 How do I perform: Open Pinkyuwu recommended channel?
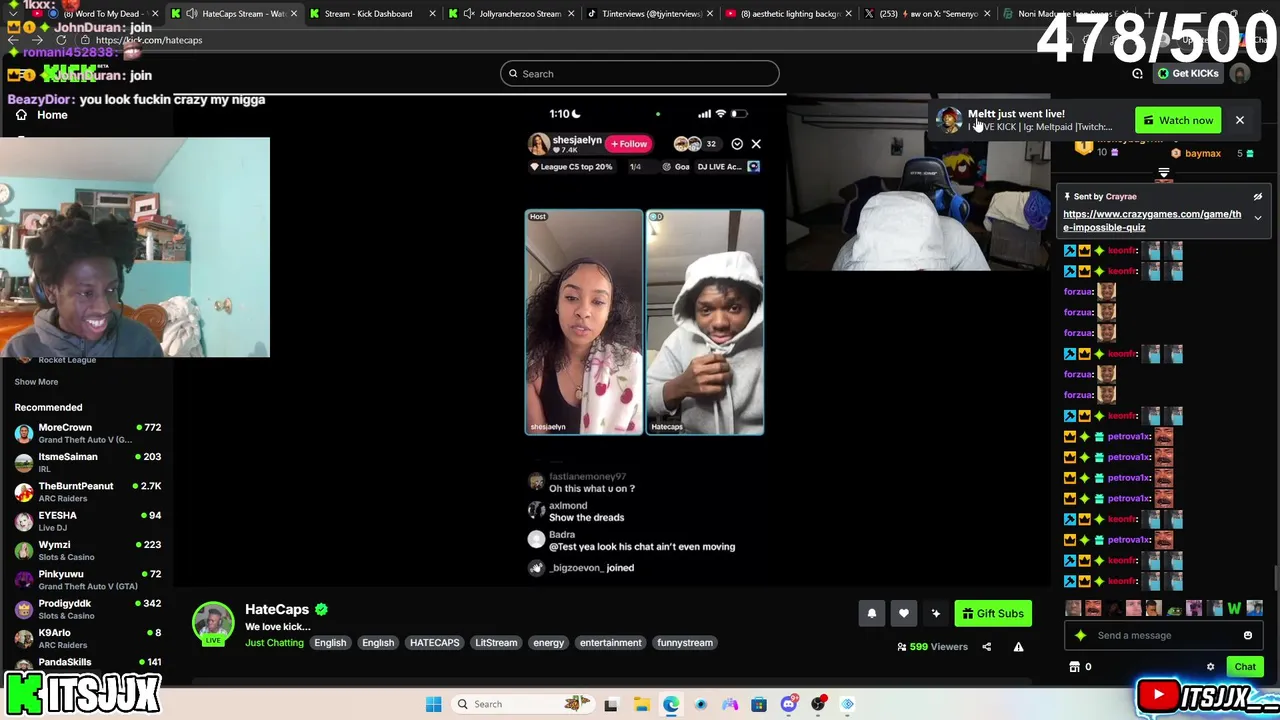coord(87,579)
